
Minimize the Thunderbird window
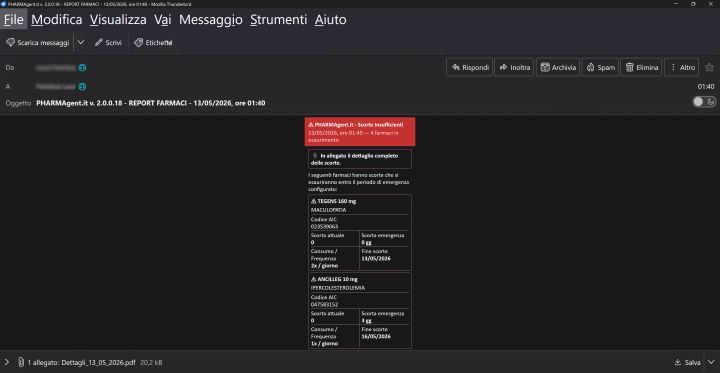tap(676, 4)
